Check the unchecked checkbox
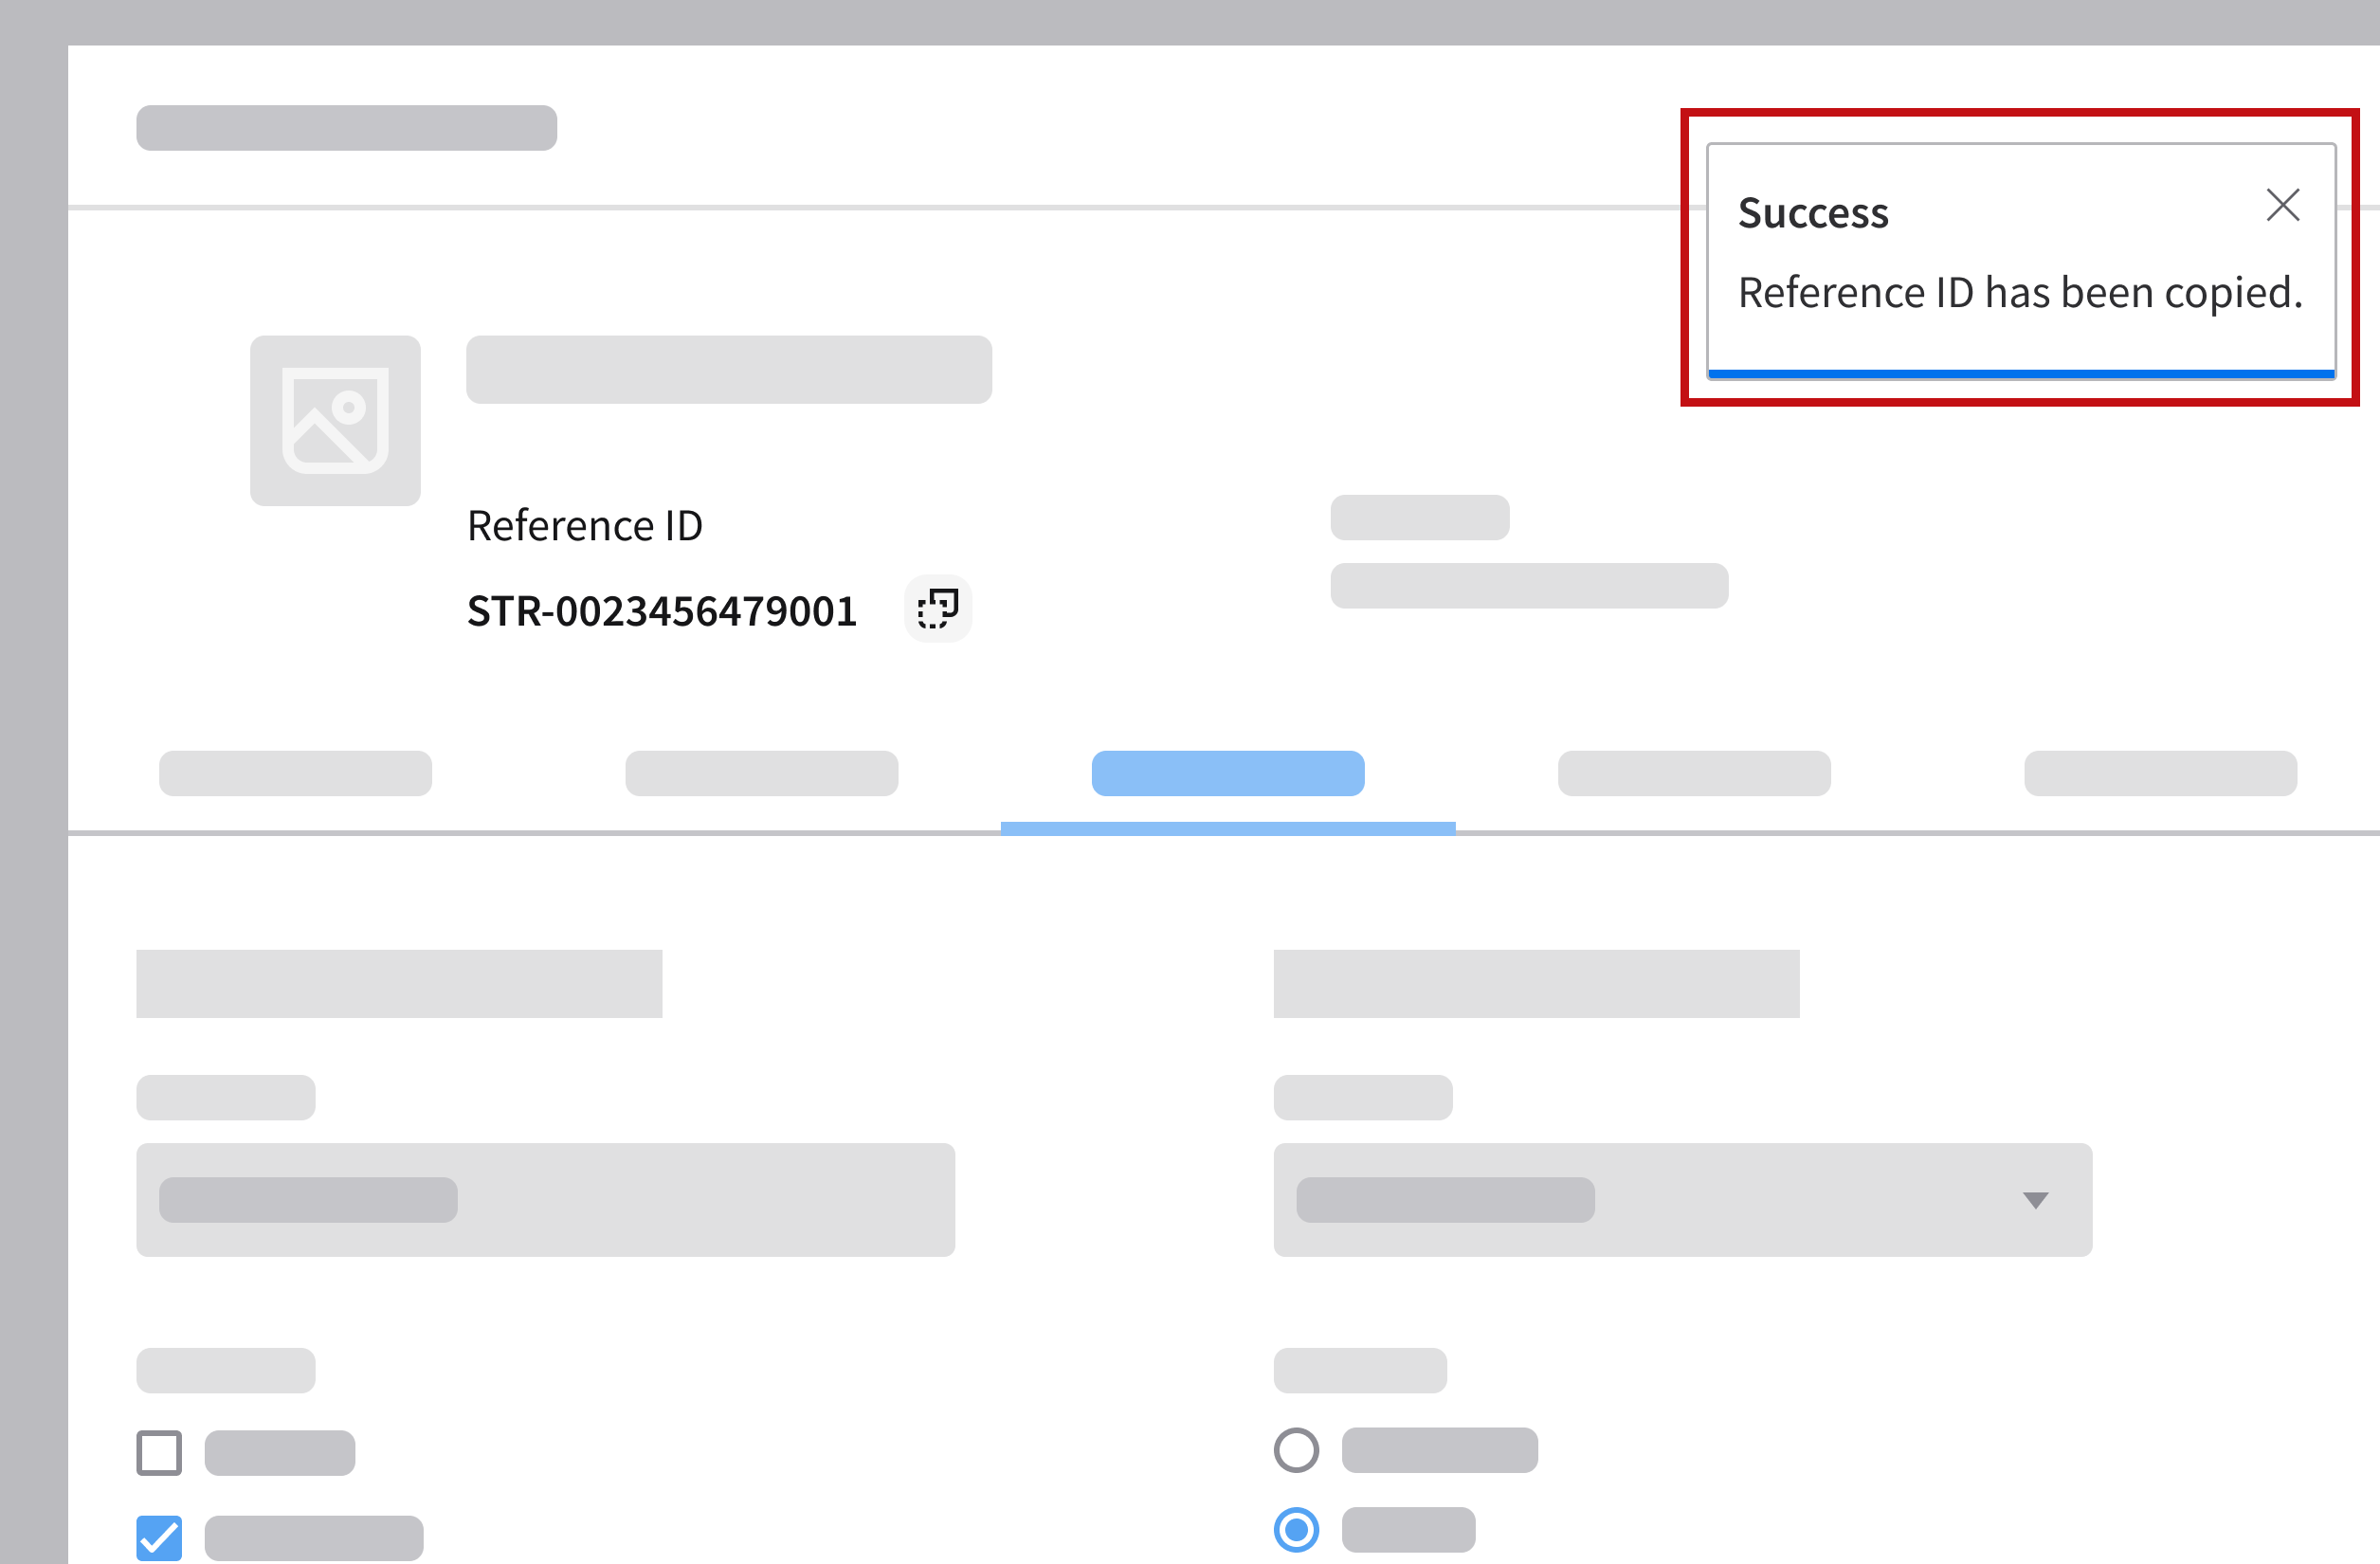The width and height of the screenshot is (2380, 1564). (x=159, y=1452)
